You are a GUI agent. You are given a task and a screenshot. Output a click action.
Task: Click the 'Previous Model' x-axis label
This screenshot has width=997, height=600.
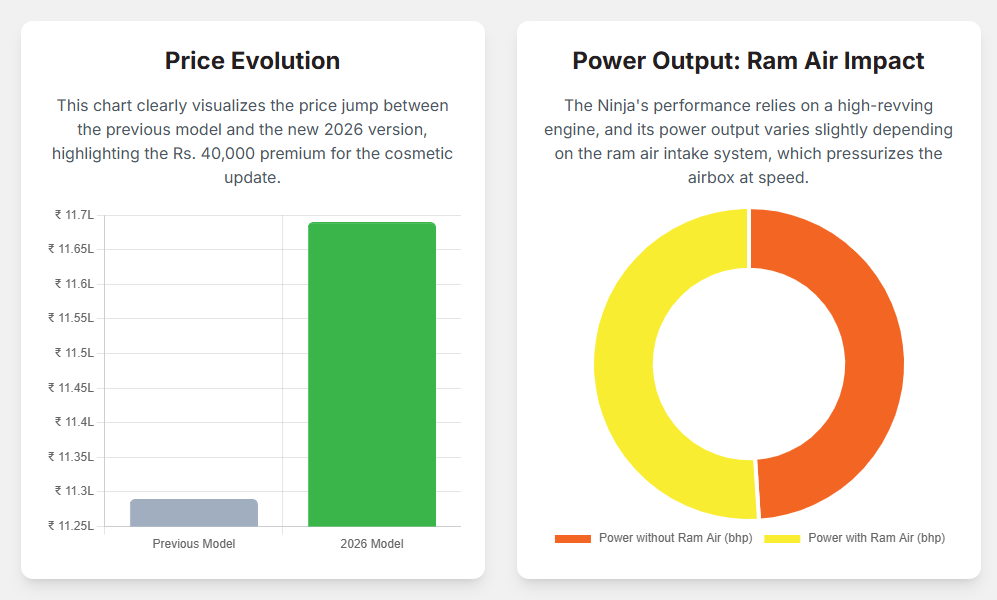194,544
